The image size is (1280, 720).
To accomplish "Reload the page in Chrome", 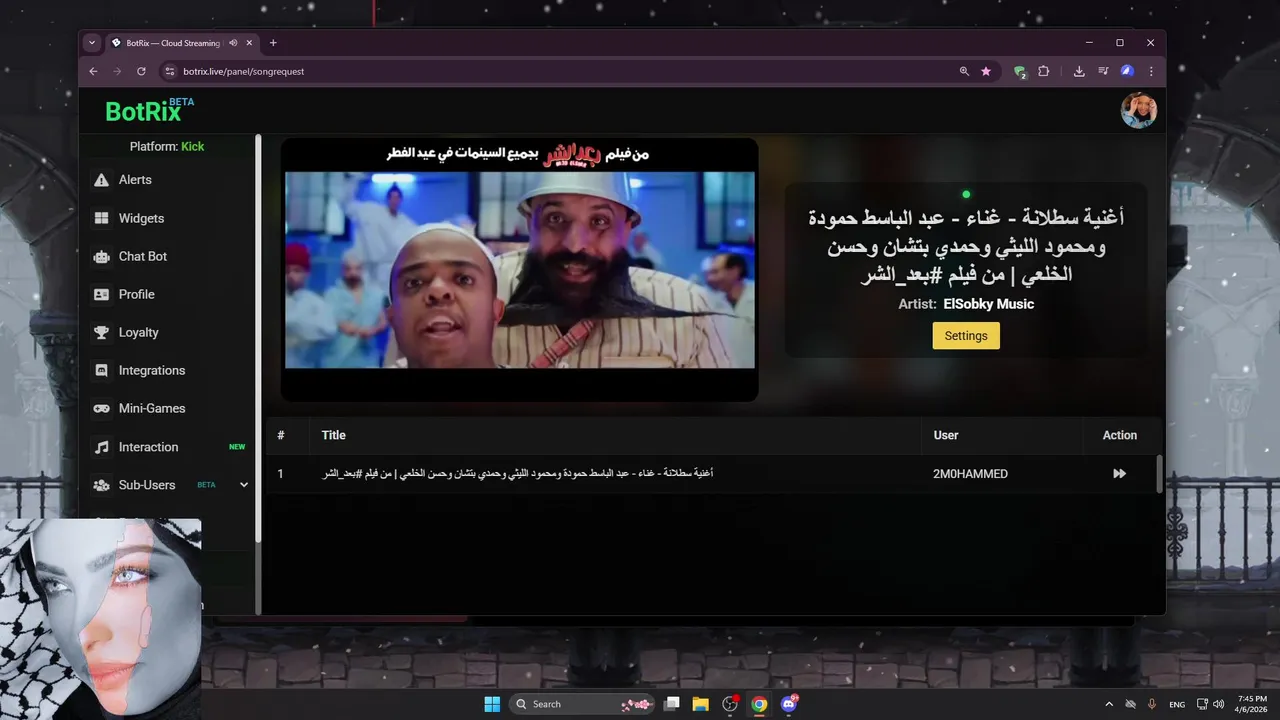I will tap(141, 71).
